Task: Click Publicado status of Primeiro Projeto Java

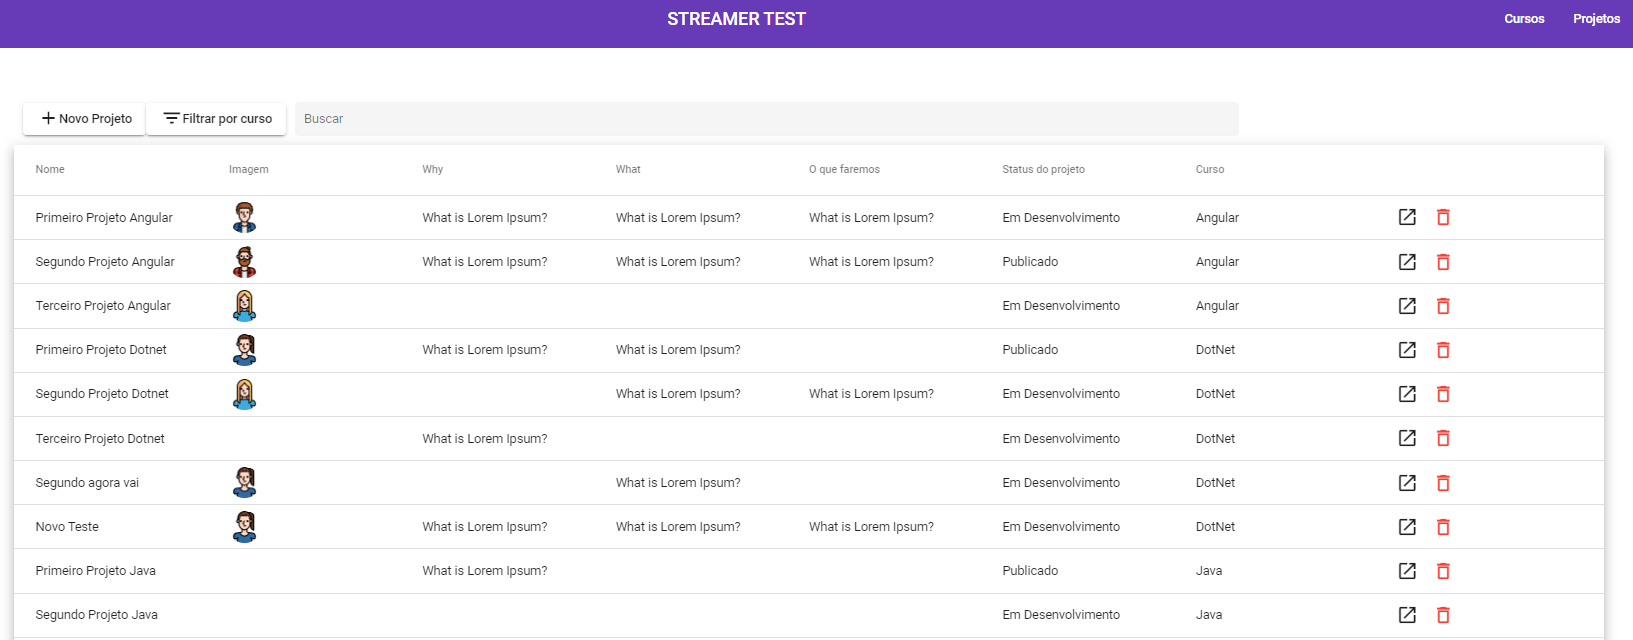Action: pos(1030,570)
